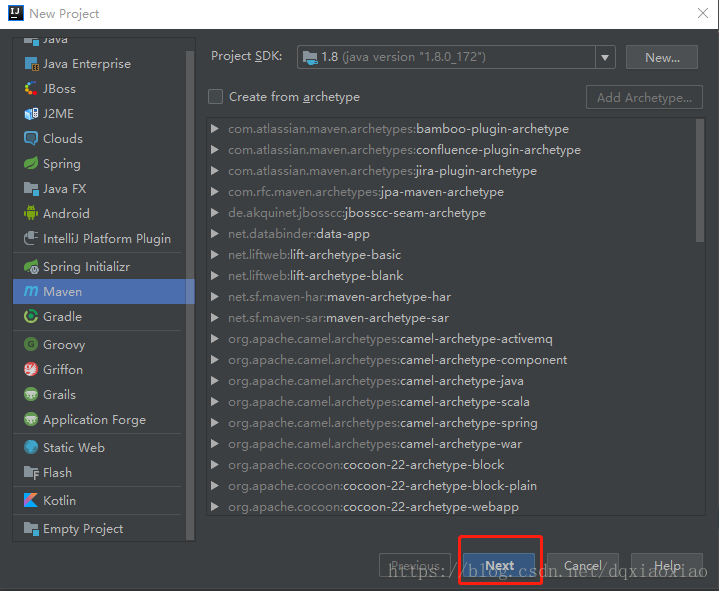Select camel-archetype-java entry

[x=376, y=381]
